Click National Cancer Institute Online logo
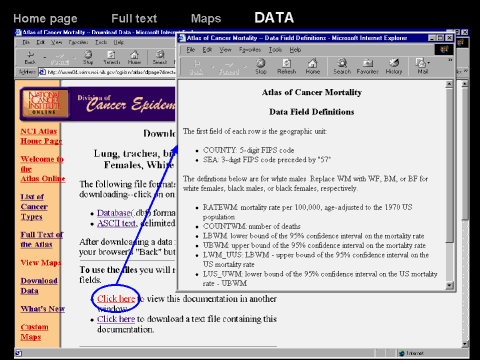 click(x=45, y=103)
